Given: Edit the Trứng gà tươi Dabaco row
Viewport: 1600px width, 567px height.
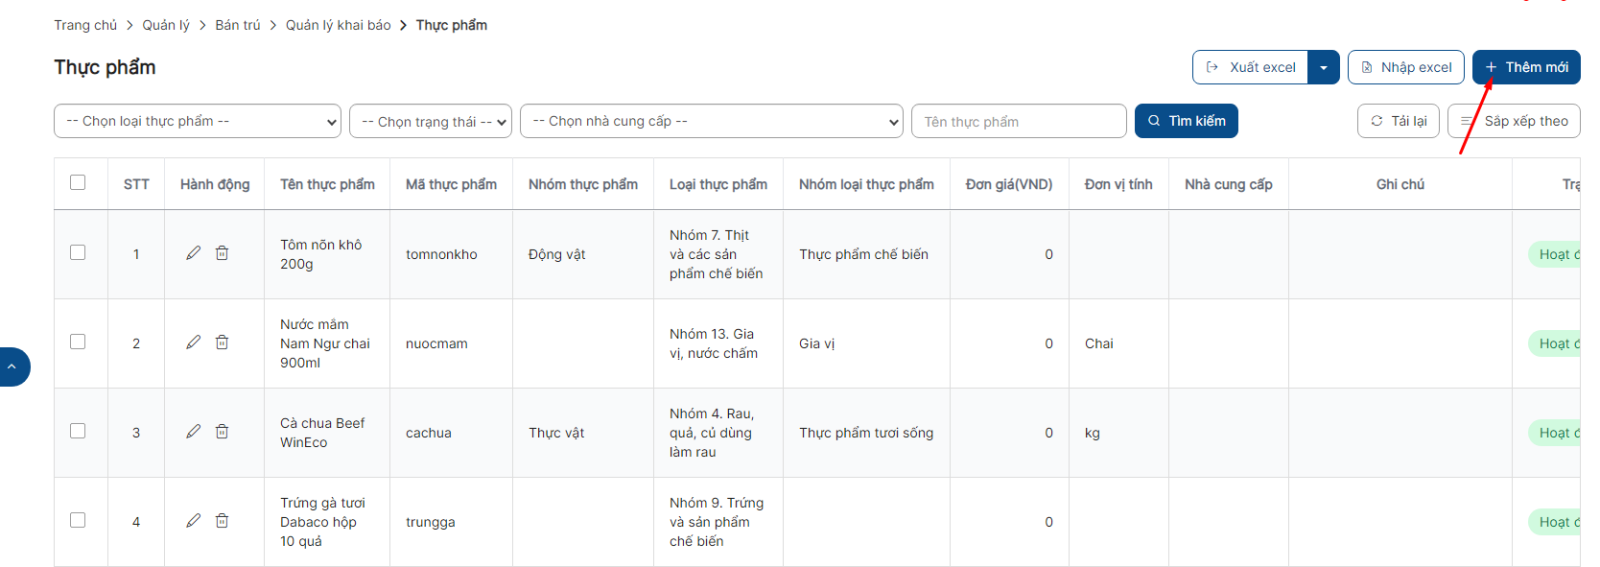Looking at the screenshot, I should pos(193,520).
